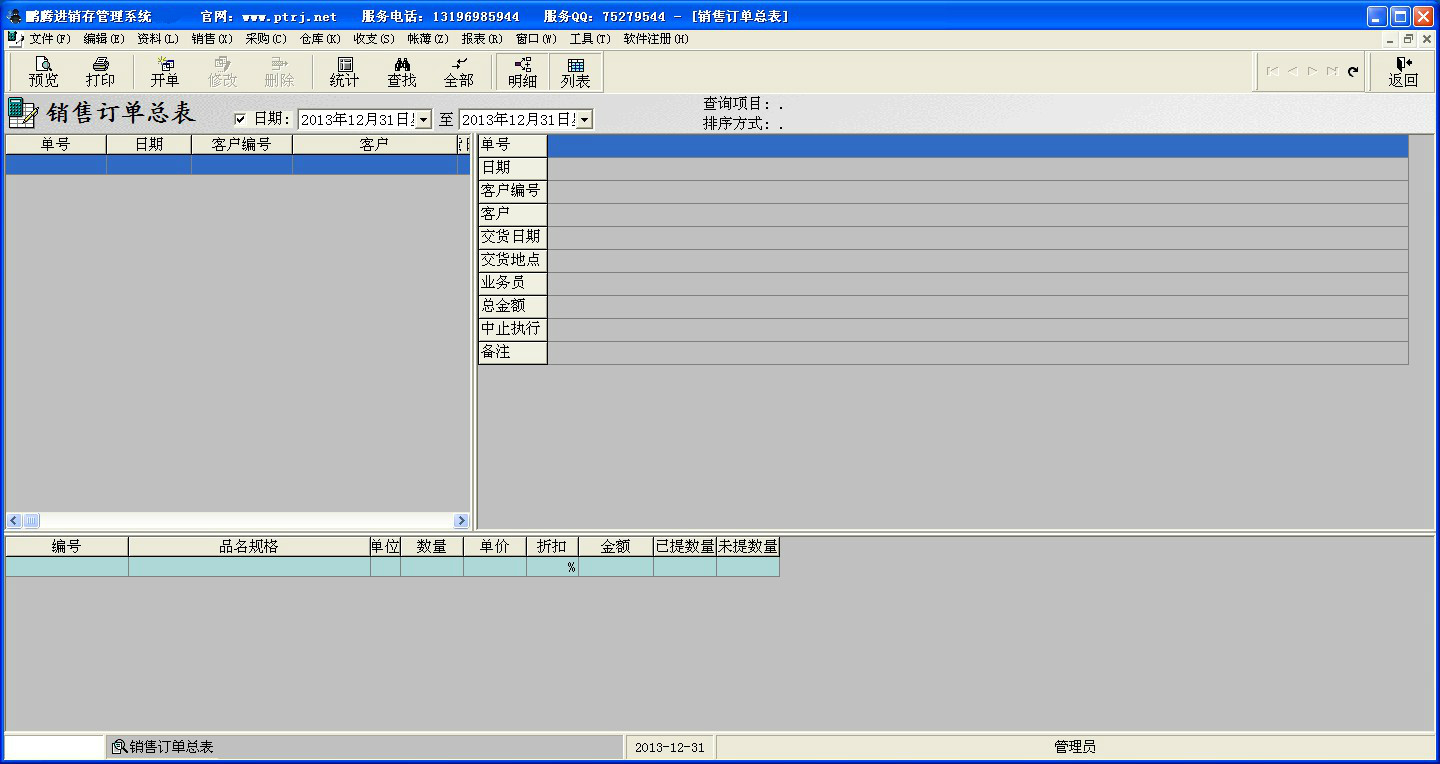
Task: Open the 窗口(W) menu
Action: point(536,39)
